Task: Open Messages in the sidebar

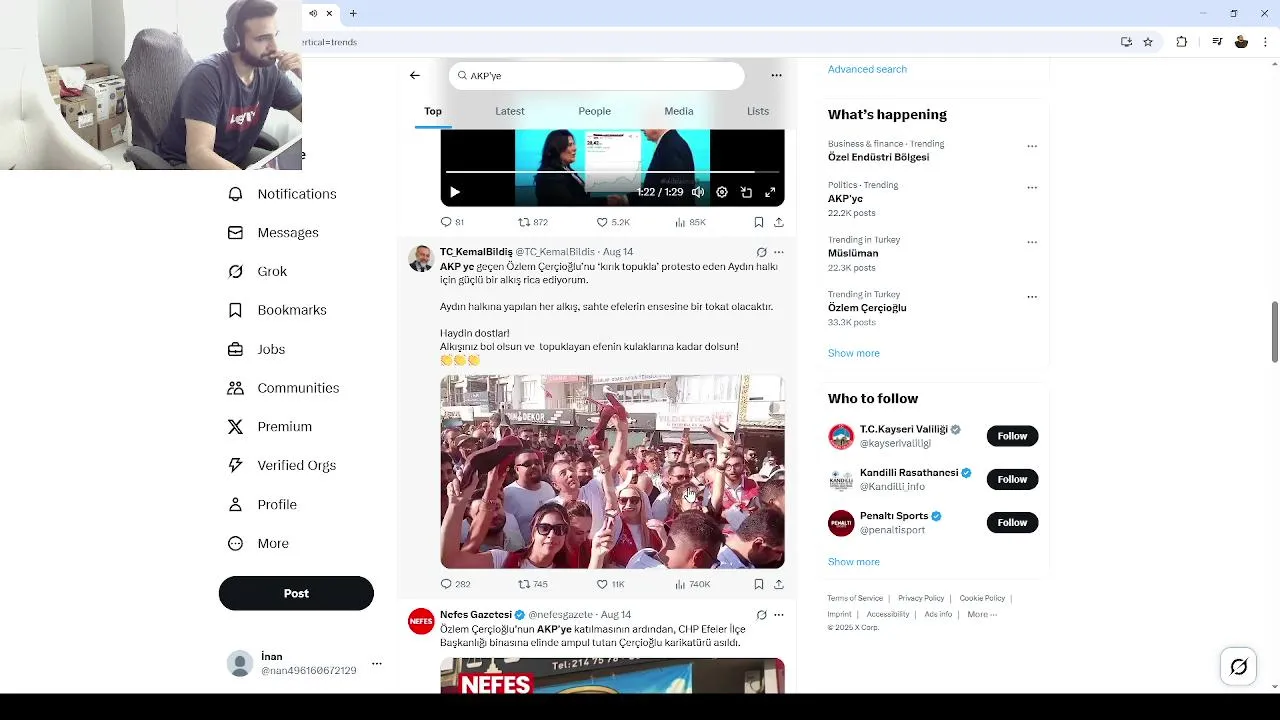Action: coord(274,232)
